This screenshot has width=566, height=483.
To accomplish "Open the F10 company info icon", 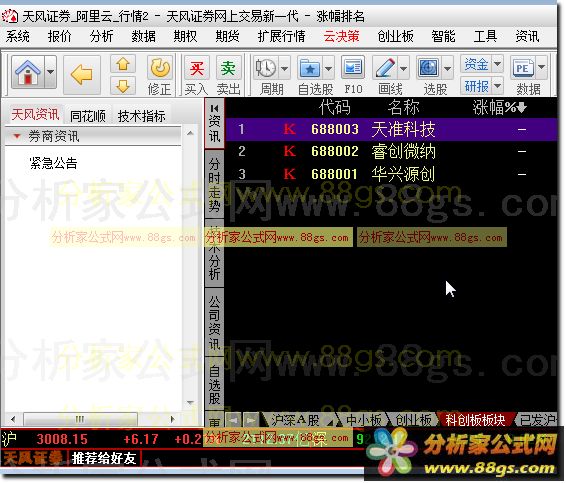I will click(353, 67).
